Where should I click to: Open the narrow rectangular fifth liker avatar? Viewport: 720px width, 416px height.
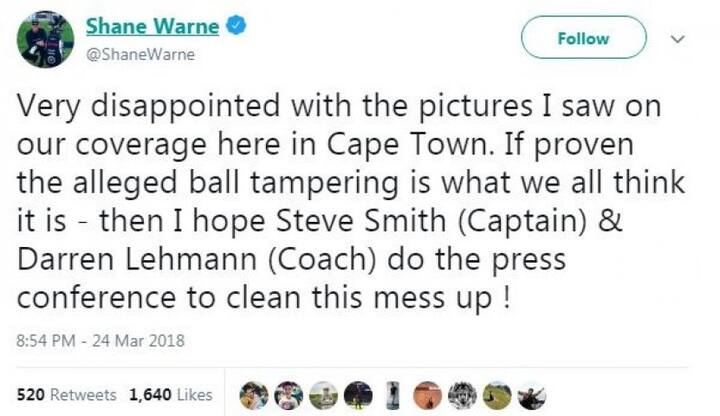tap(393, 395)
